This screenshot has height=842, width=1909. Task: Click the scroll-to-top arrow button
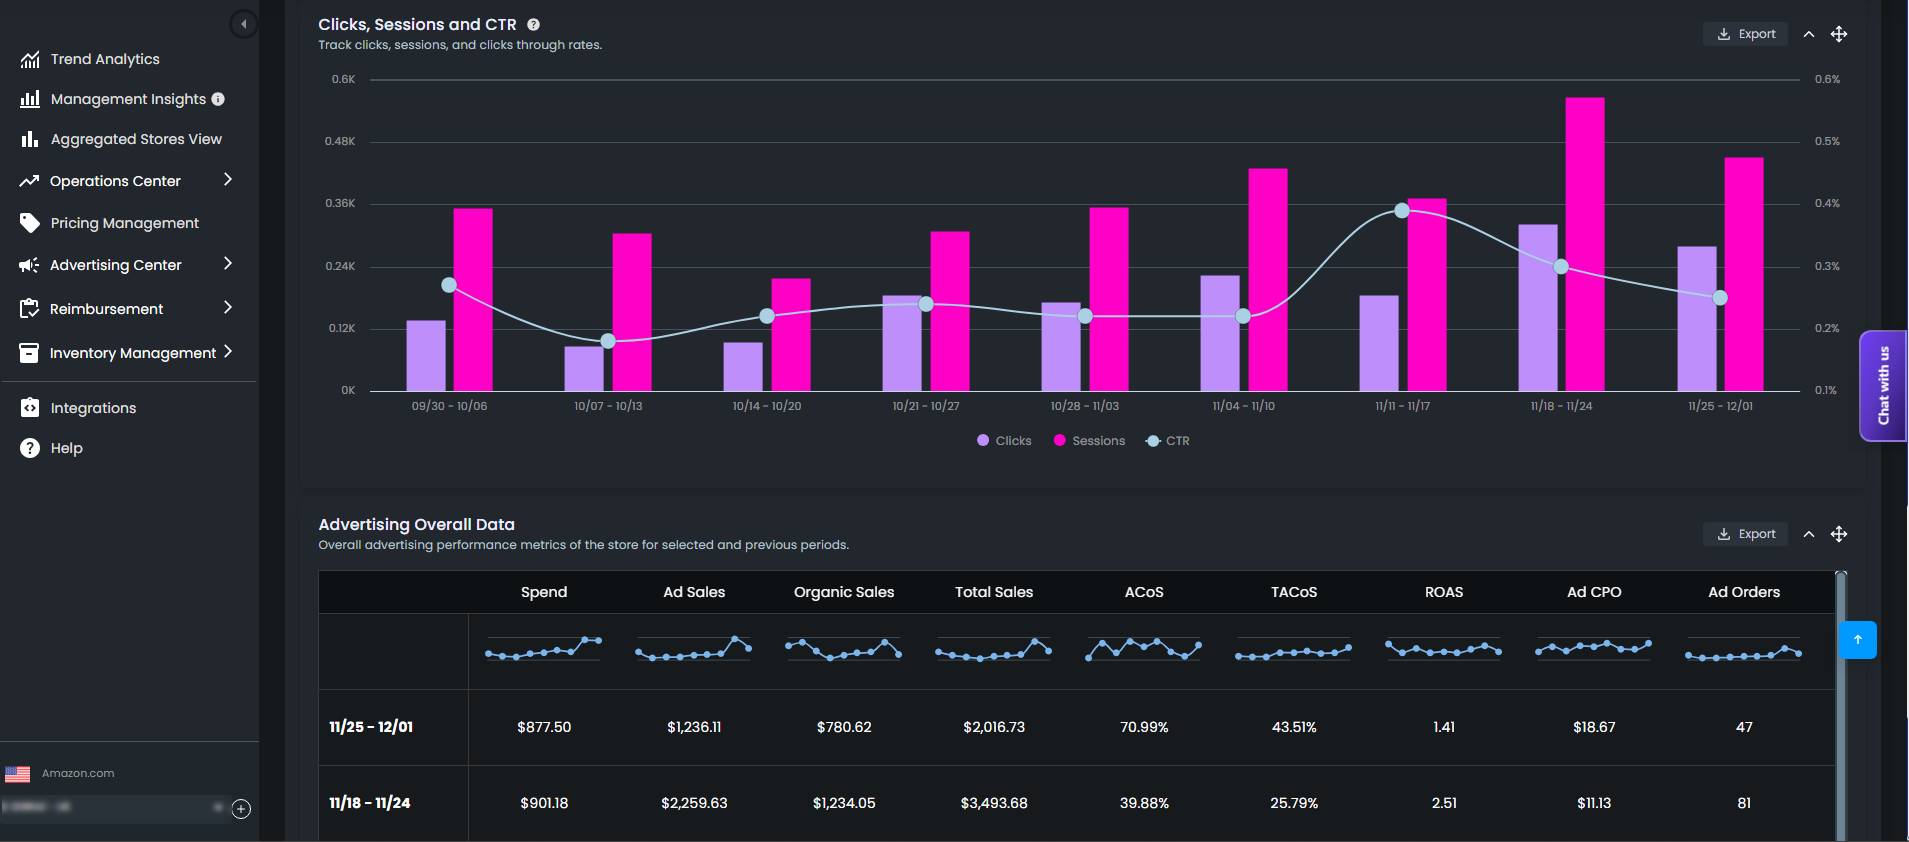click(x=1857, y=640)
